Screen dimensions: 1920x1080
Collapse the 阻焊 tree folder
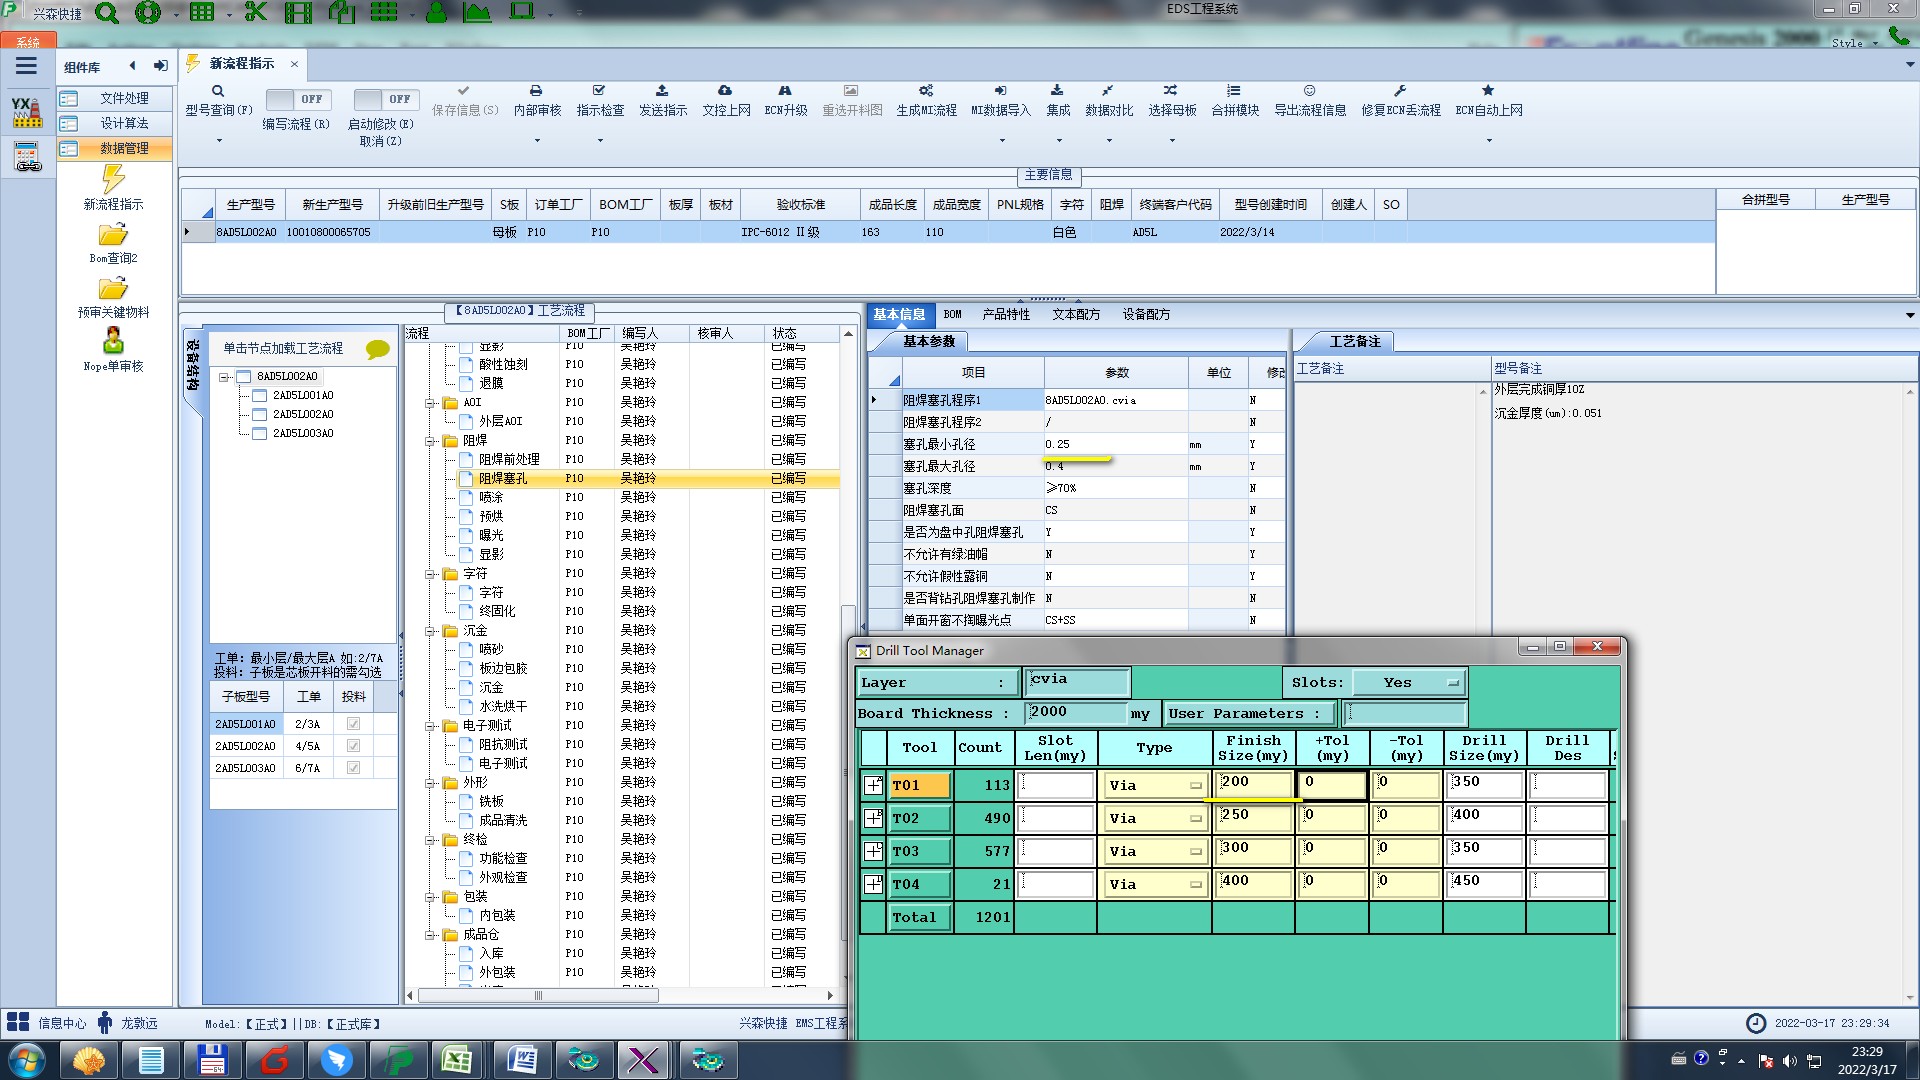(430, 441)
